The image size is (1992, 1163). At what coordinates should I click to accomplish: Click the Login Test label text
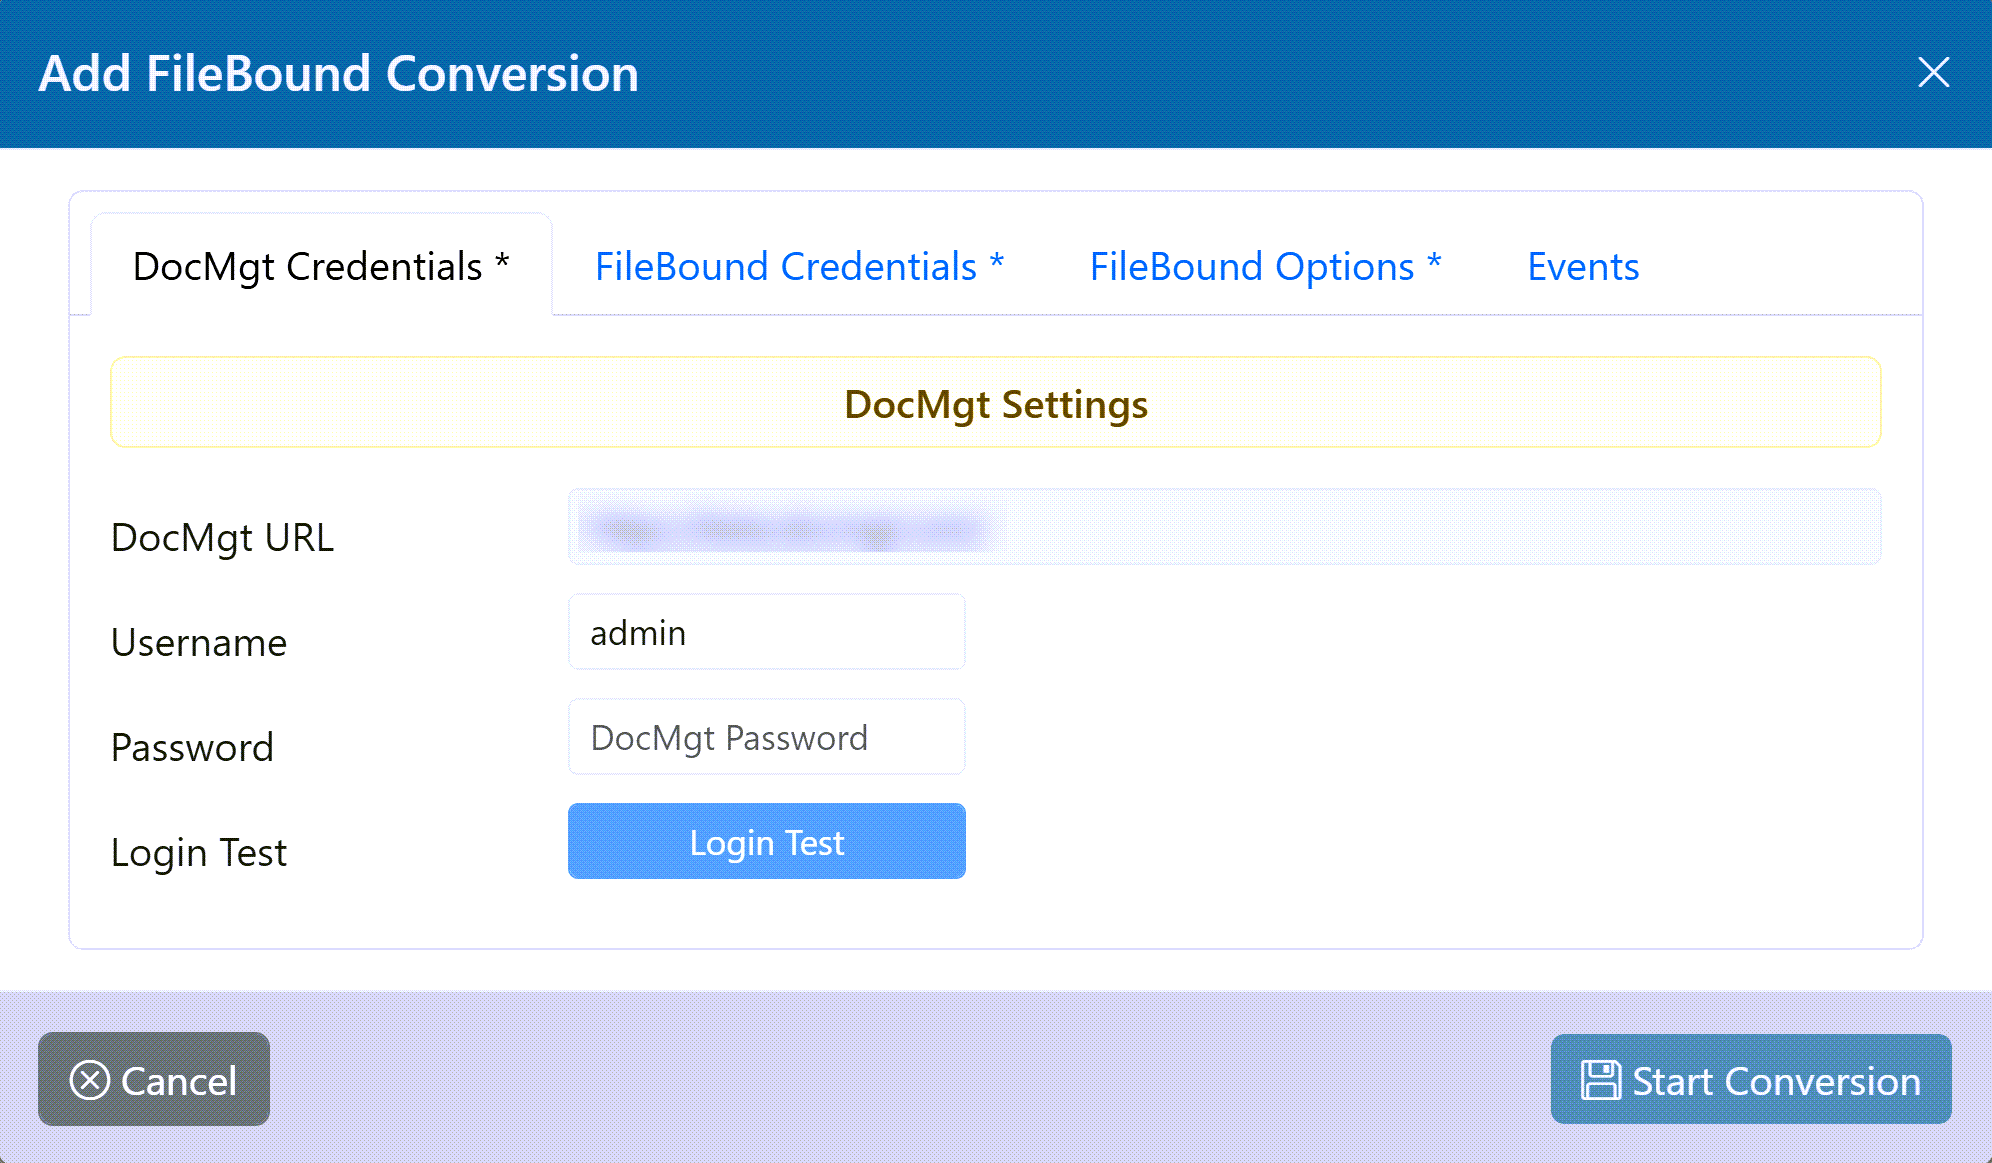point(199,853)
